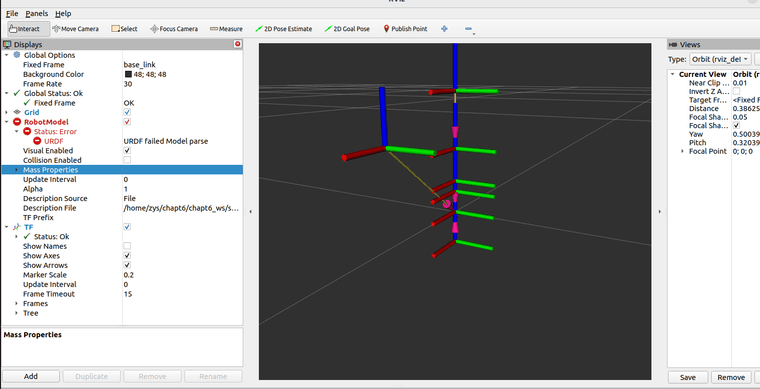Expand the Focal Point property

click(682, 152)
